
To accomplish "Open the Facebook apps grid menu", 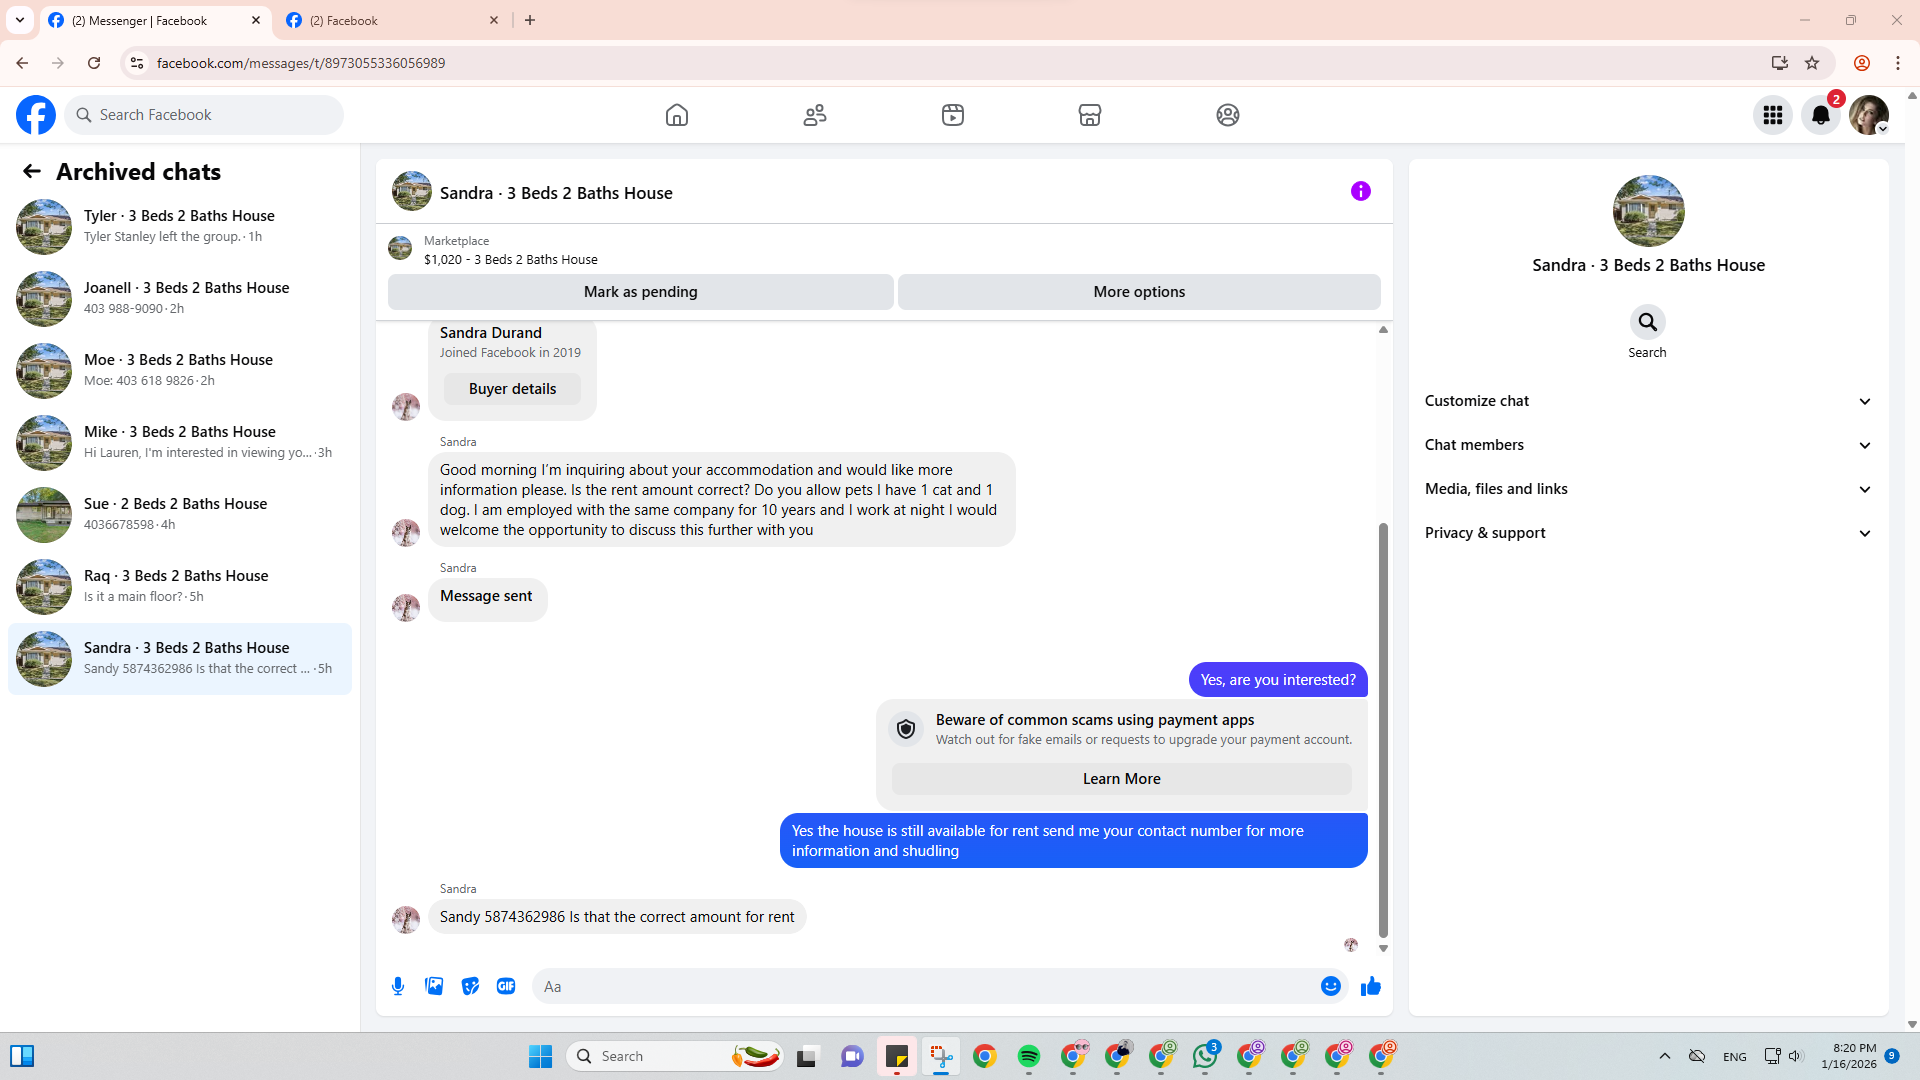I will point(1772,115).
